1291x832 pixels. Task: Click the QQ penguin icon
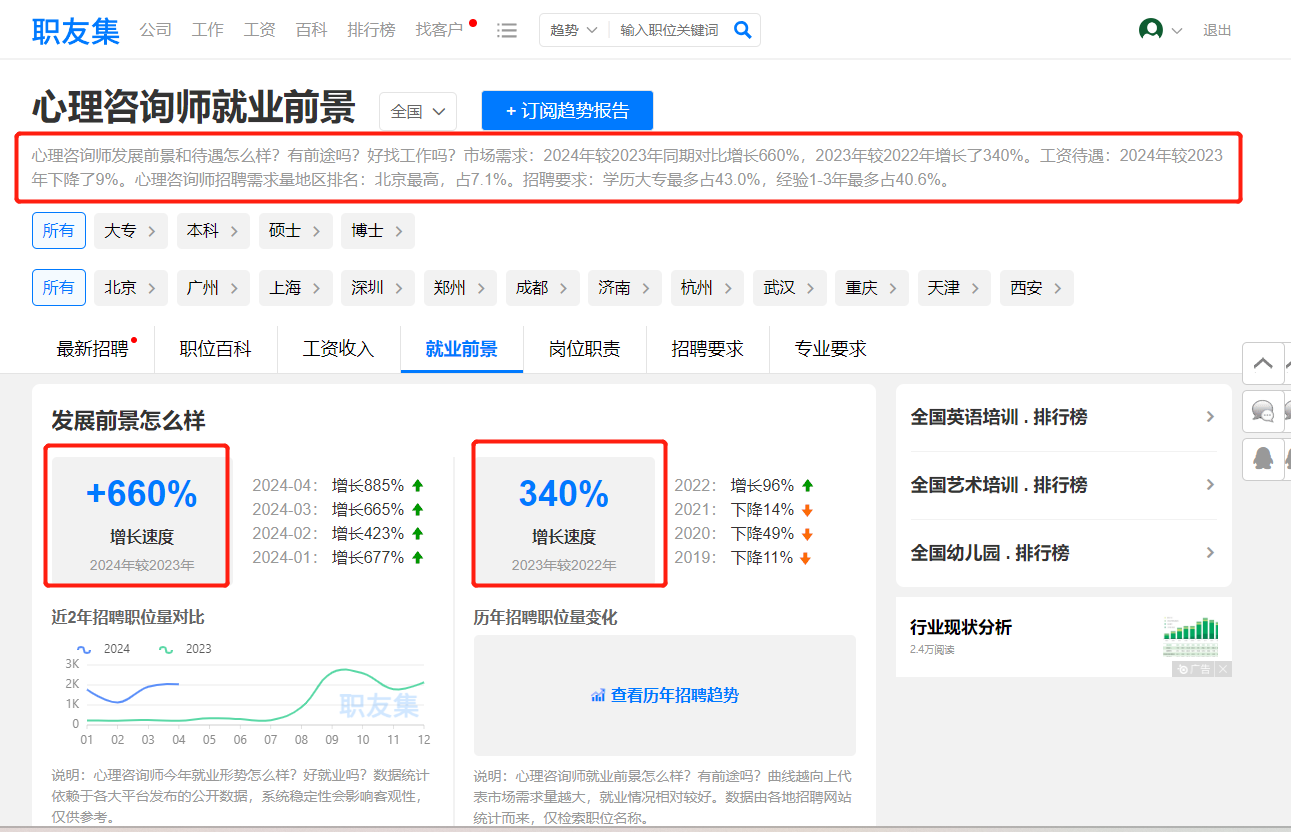point(1263,459)
